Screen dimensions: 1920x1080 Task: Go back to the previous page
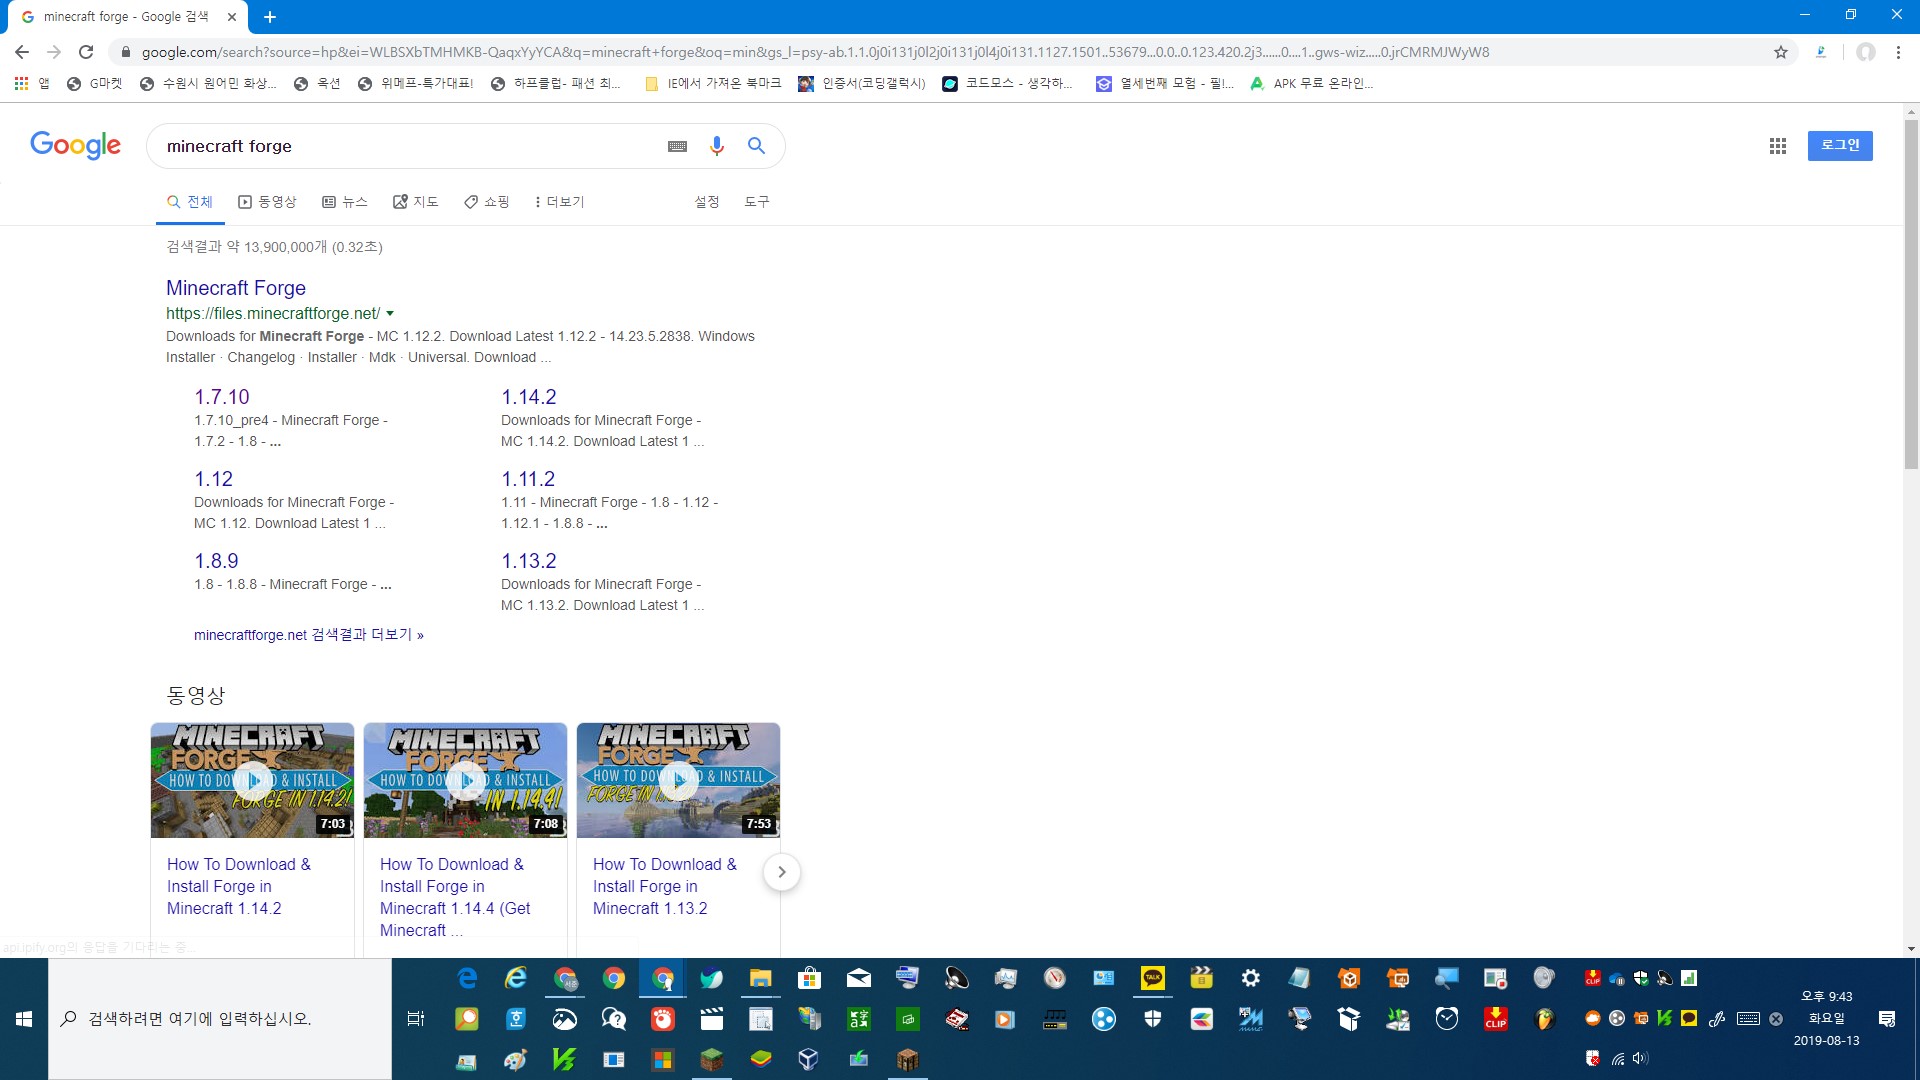click(x=22, y=52)
